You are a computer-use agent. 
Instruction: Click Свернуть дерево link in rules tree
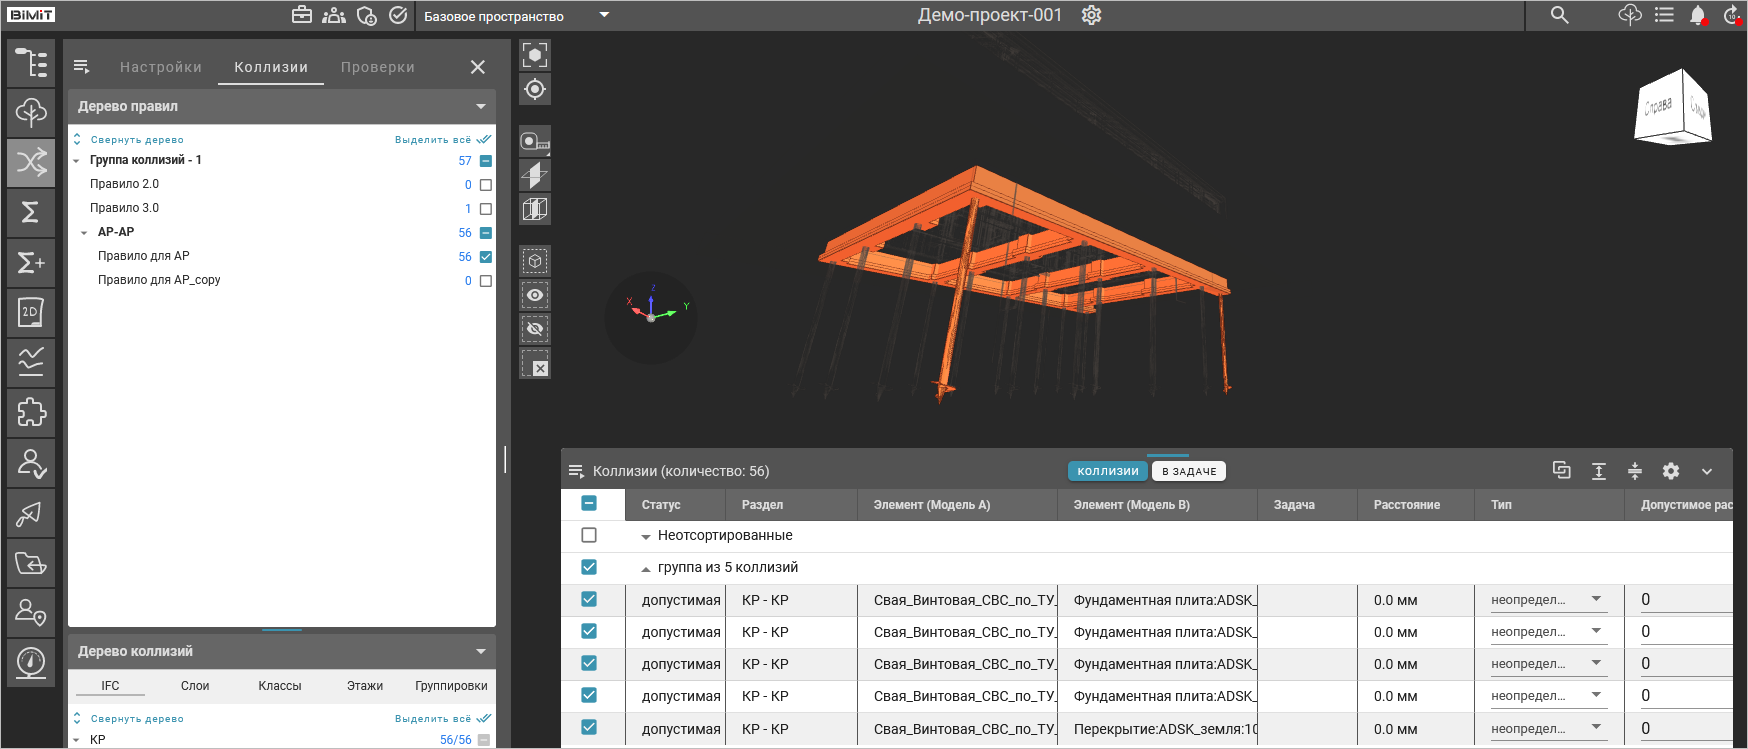click(x=137, y=140)
